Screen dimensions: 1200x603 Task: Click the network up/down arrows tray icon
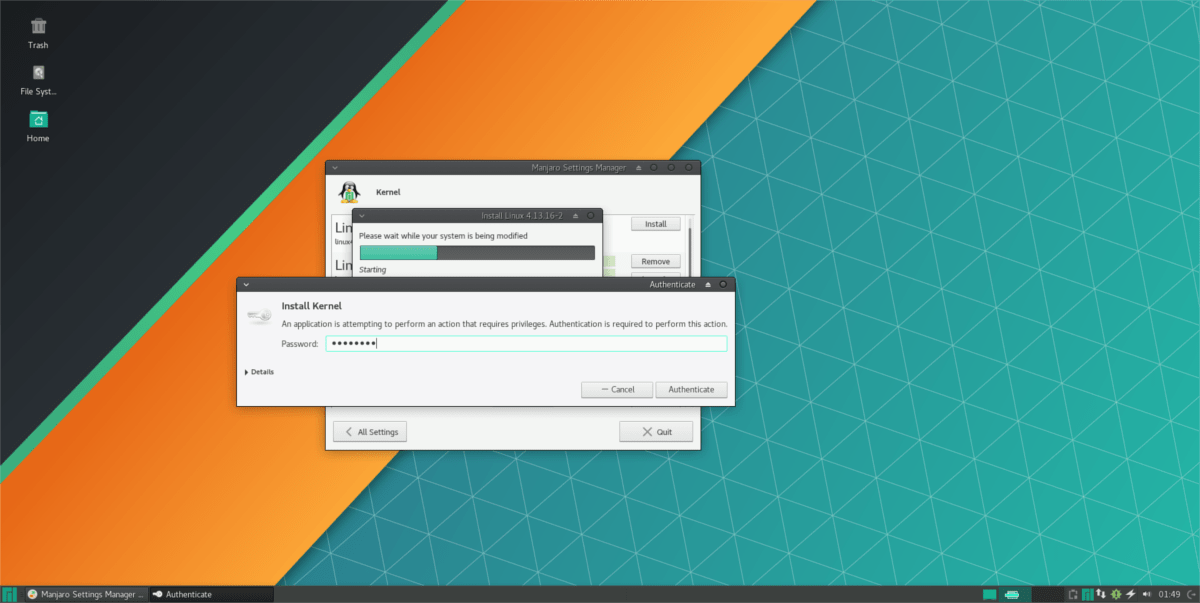coord(1100,593)
